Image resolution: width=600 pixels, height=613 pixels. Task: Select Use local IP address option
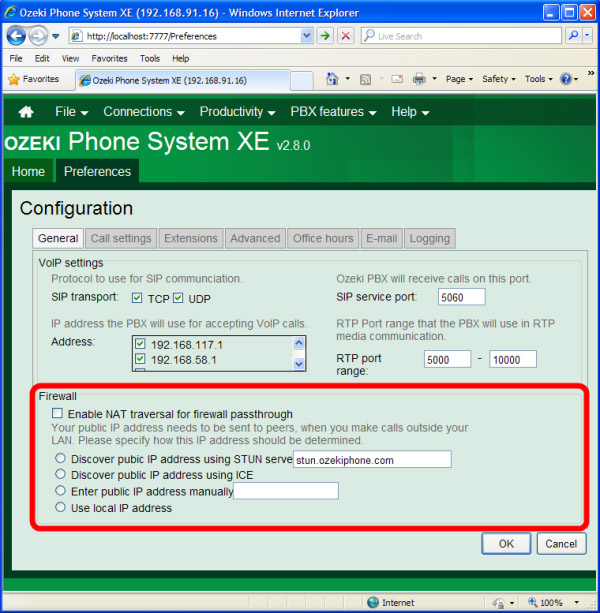[60, 507]
